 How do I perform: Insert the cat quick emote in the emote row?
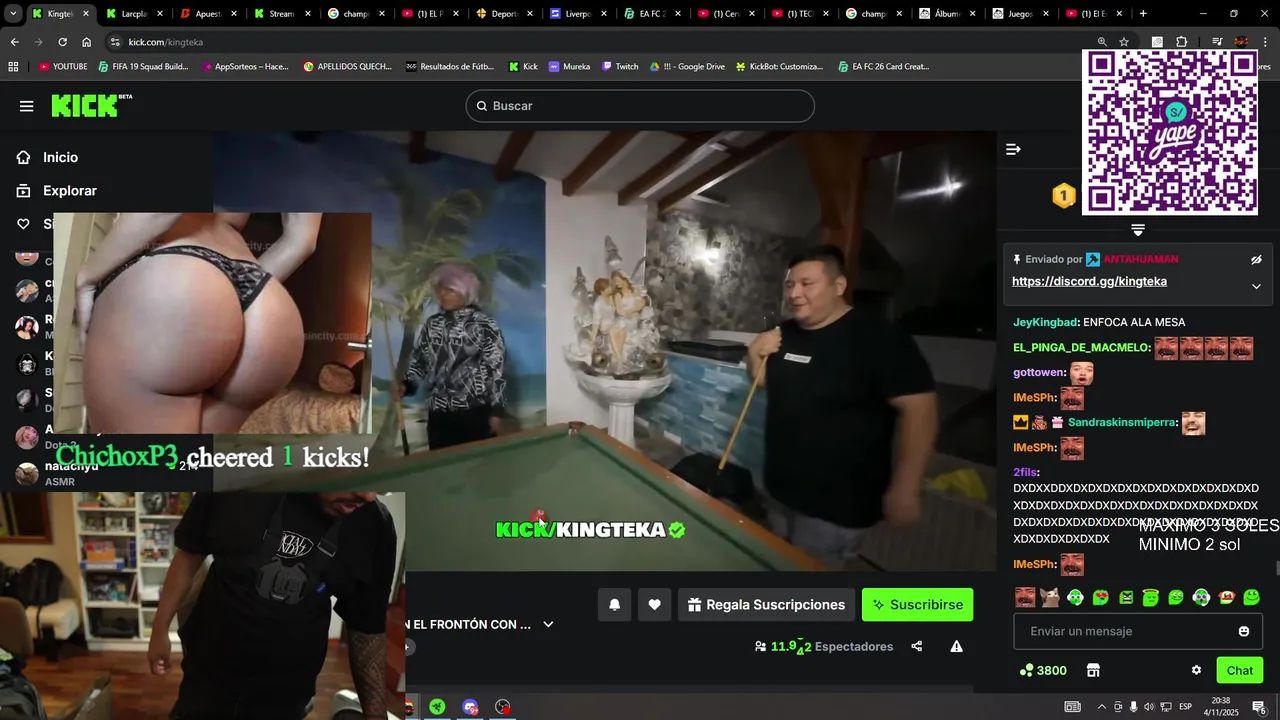pos(1050,597)
